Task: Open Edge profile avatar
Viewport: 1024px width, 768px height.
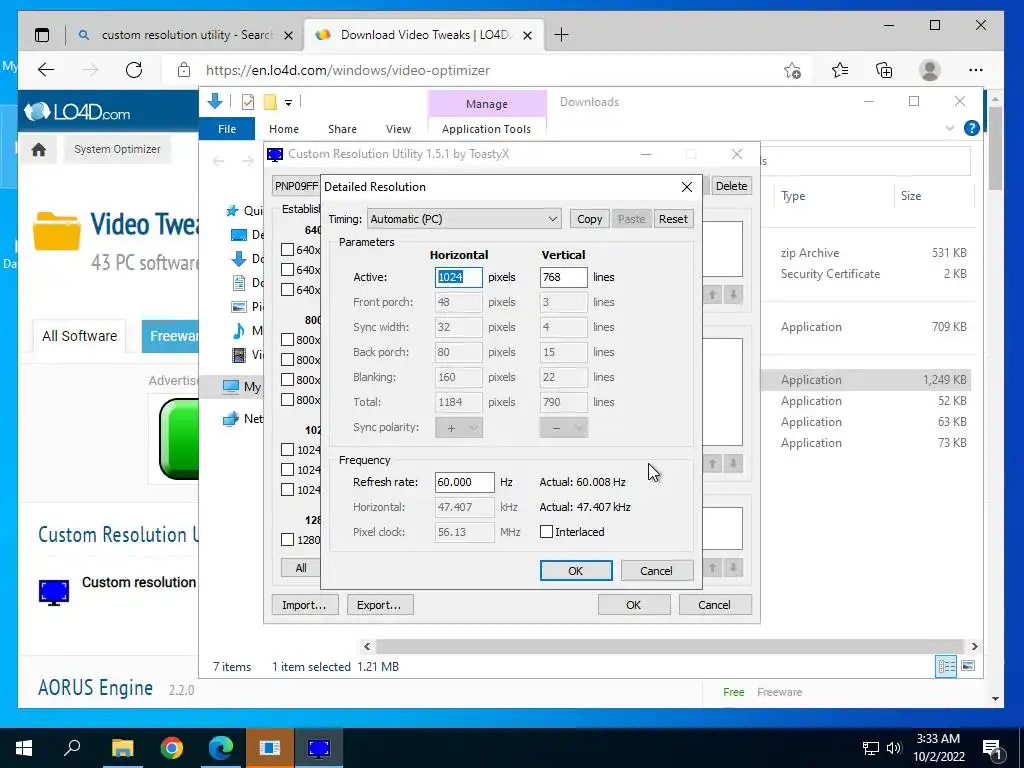Action: point(929,70)
